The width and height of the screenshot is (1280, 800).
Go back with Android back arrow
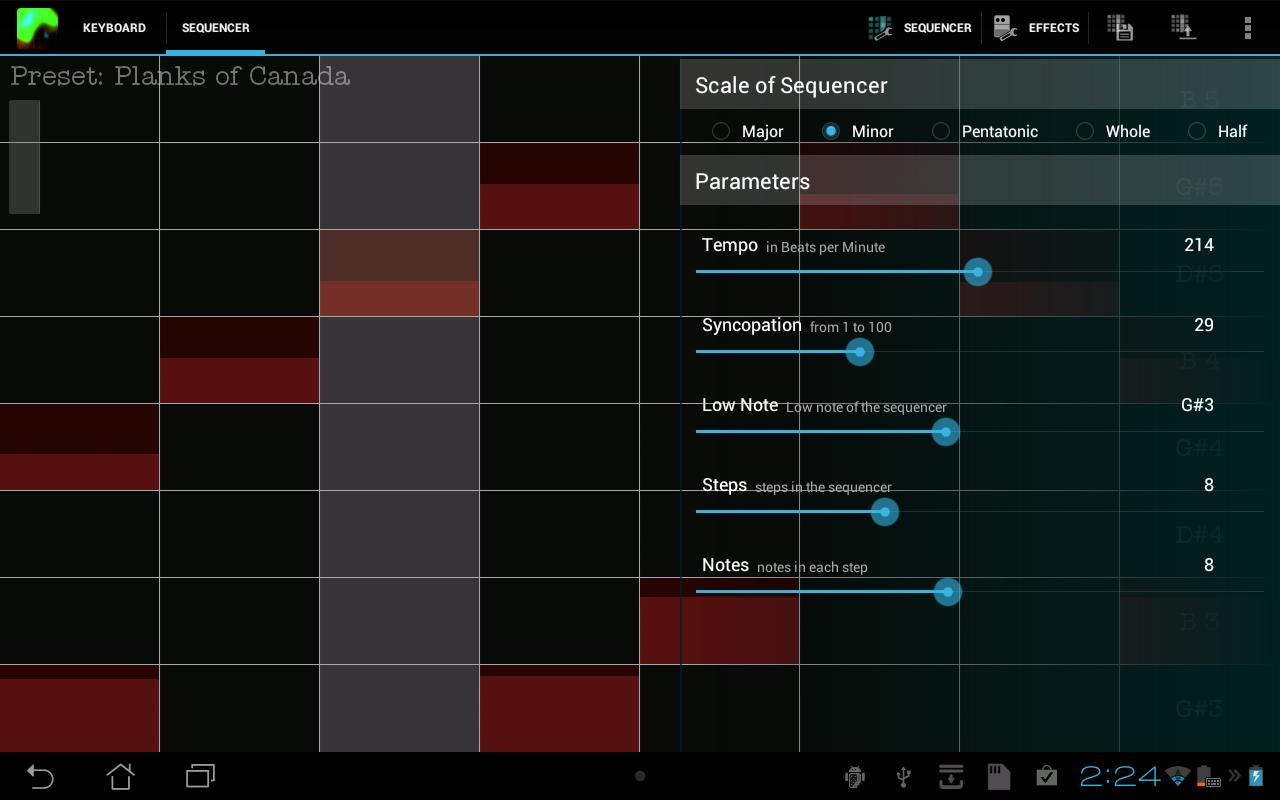[x=40, y=776]
